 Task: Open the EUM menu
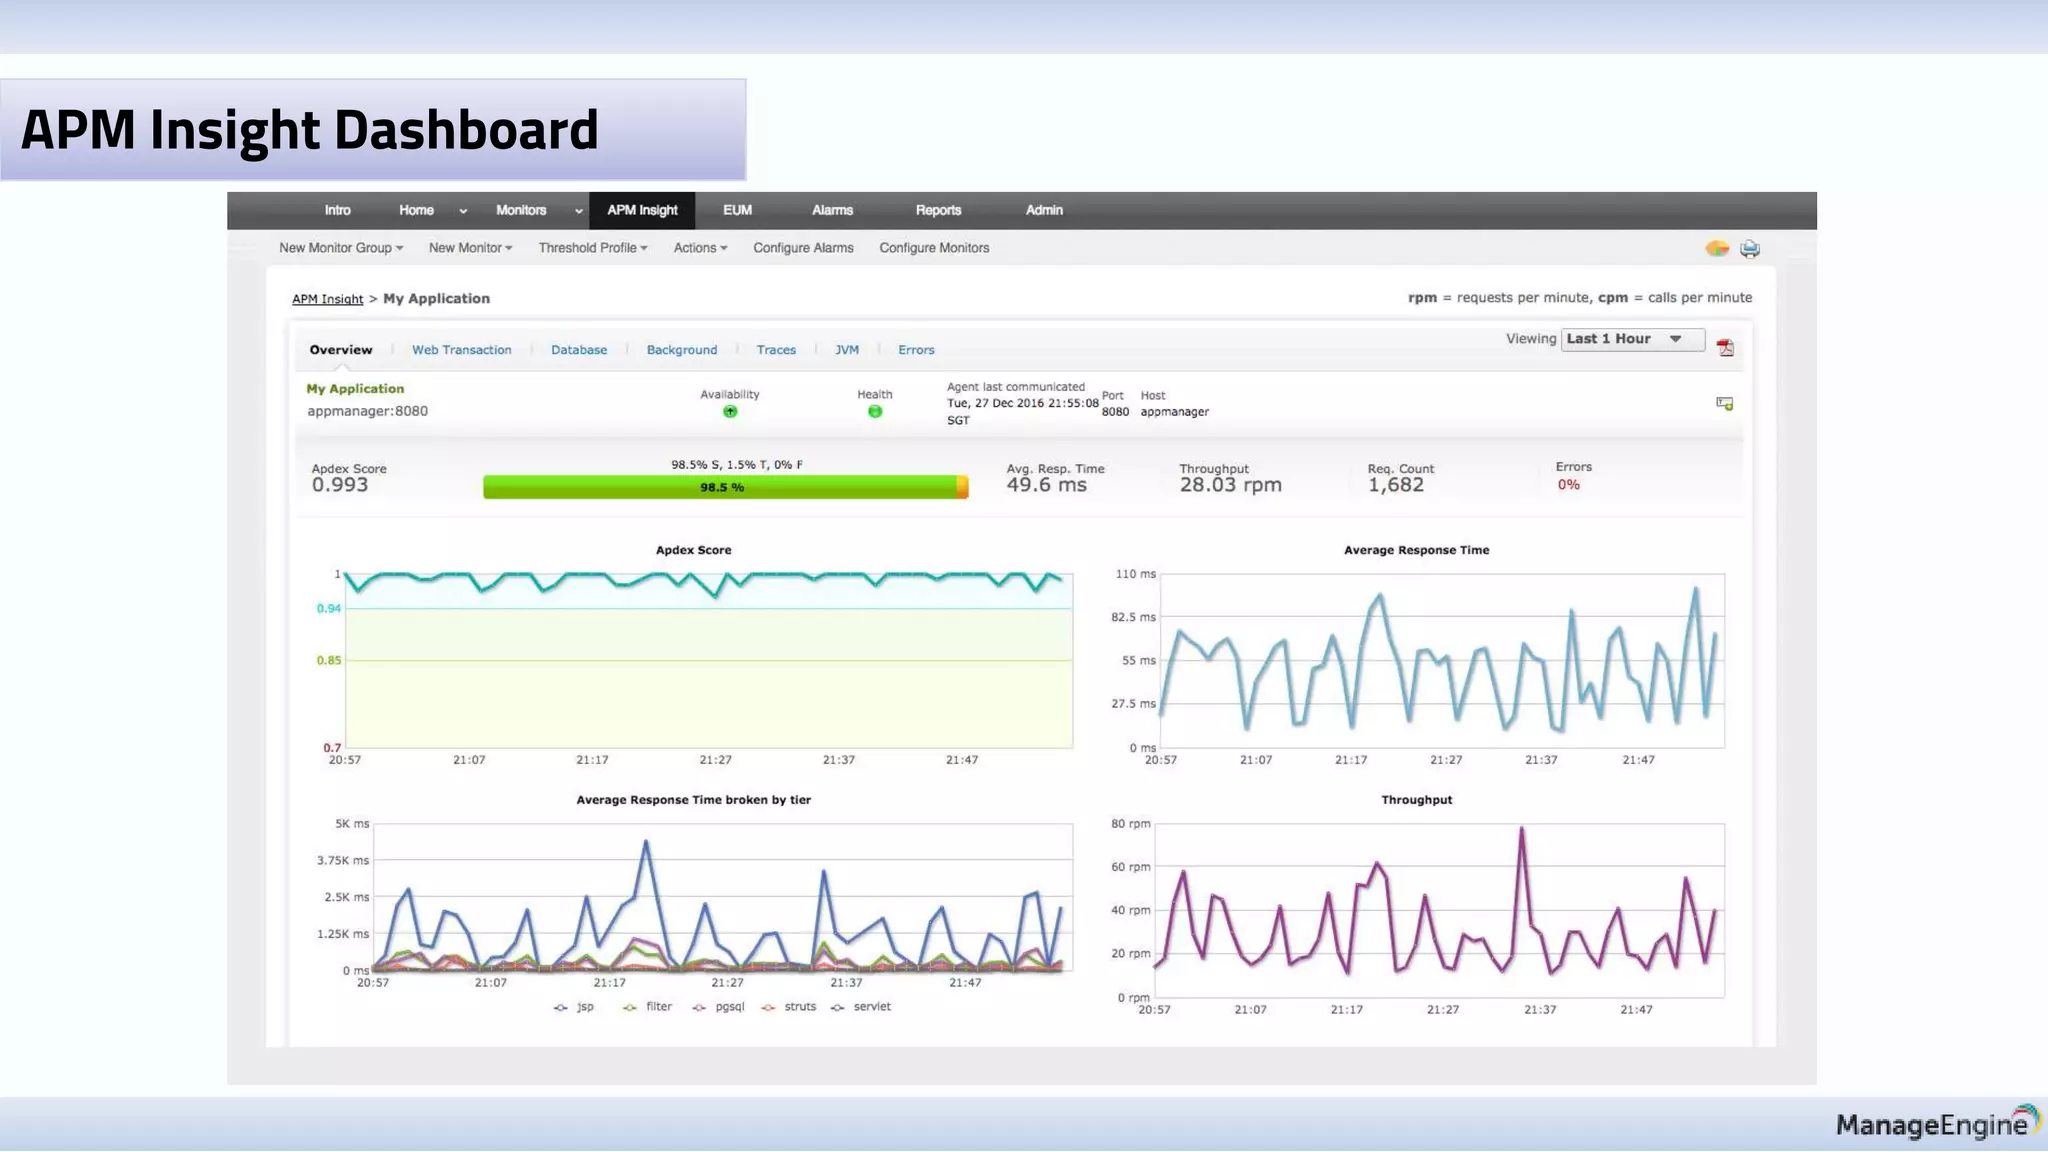click(737, 210)
